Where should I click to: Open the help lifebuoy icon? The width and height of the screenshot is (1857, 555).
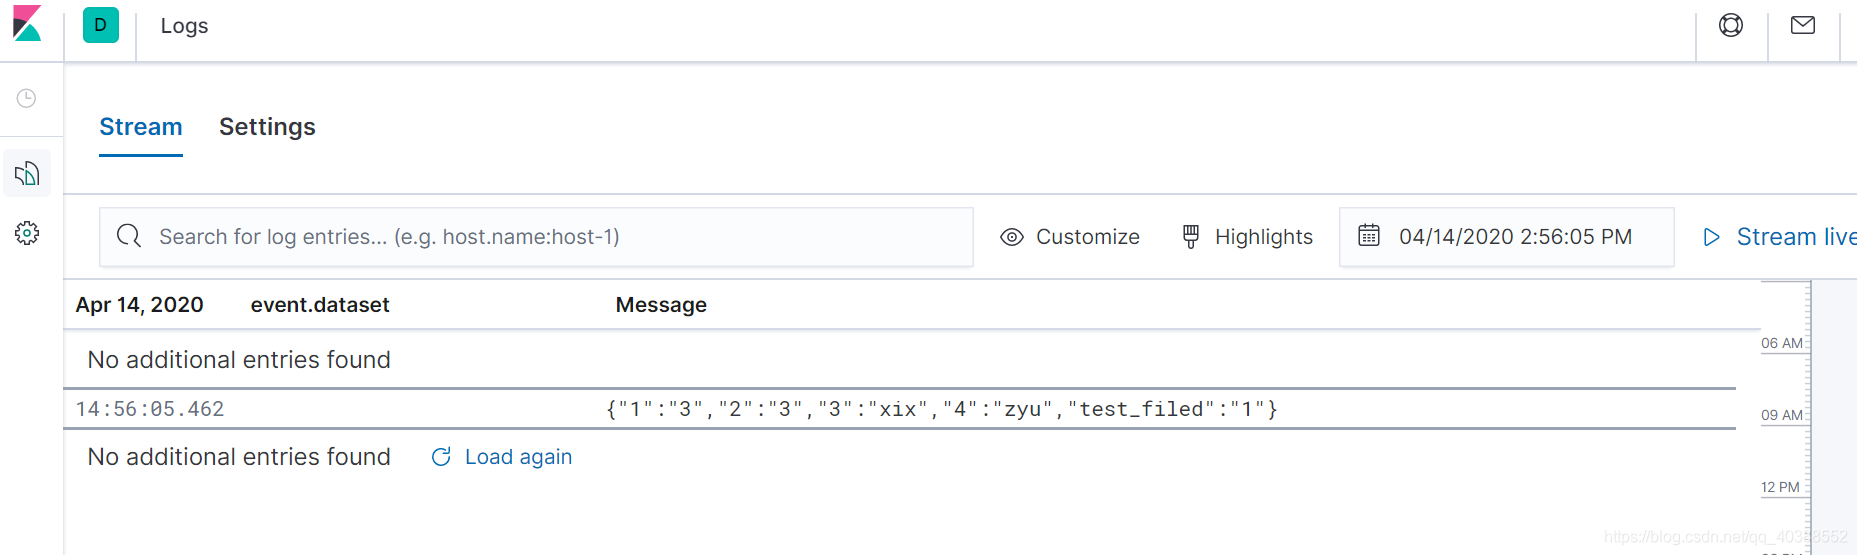click(1731, 25)
